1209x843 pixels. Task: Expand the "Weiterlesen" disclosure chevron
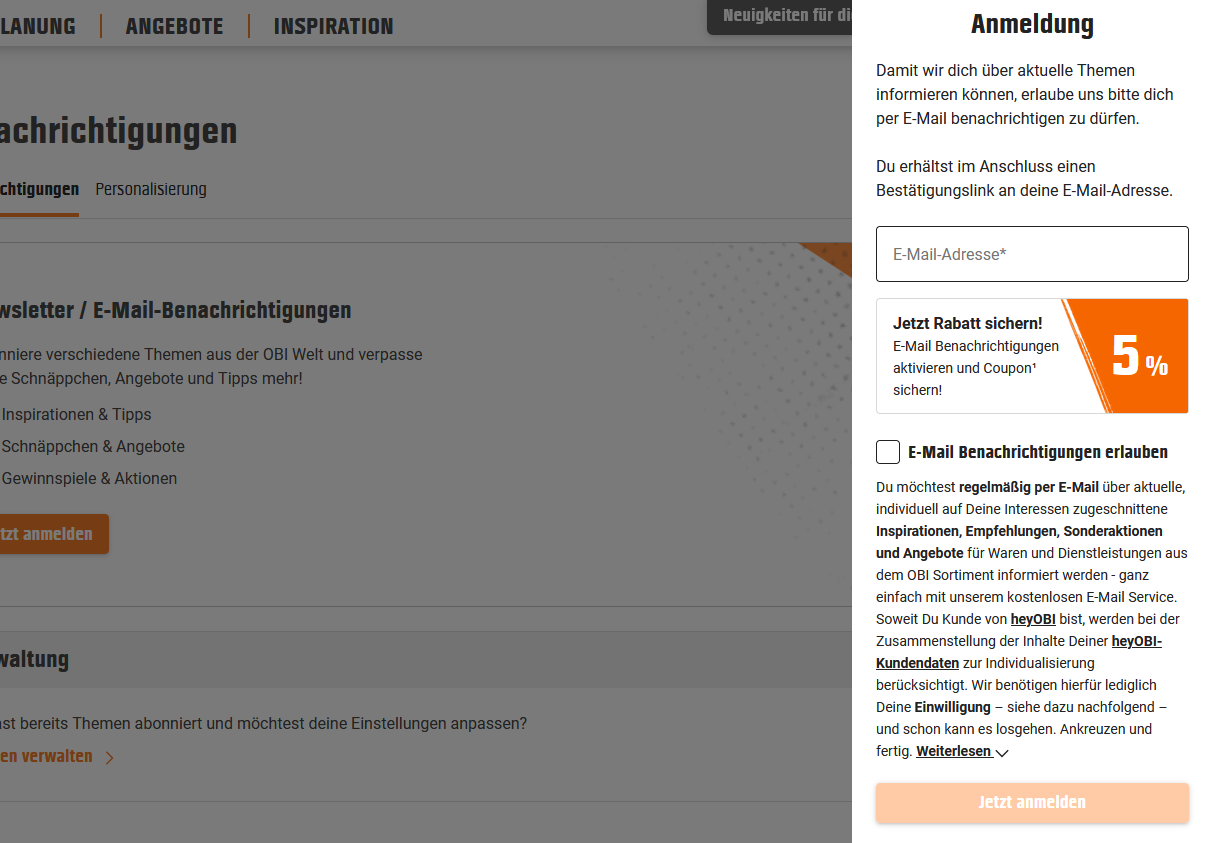coord(1001,752)
